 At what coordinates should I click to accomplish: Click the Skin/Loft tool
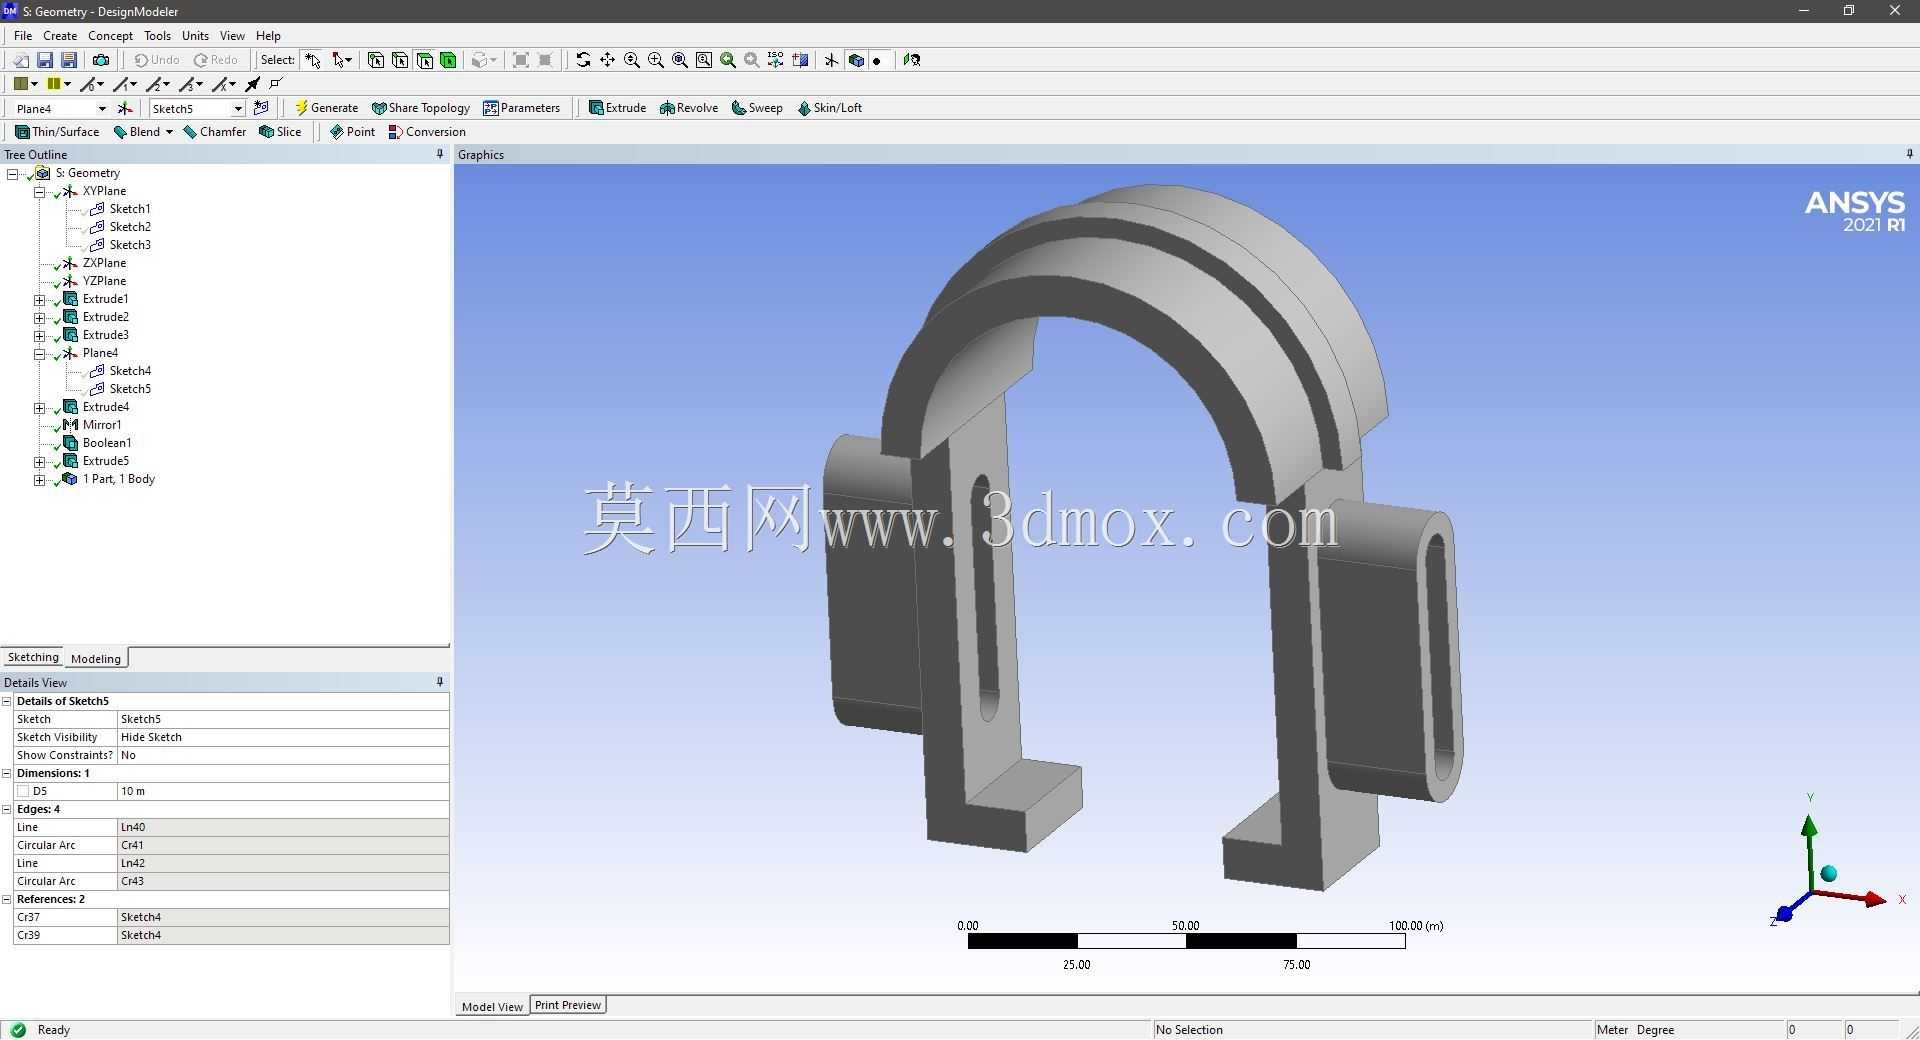[829, 108]
